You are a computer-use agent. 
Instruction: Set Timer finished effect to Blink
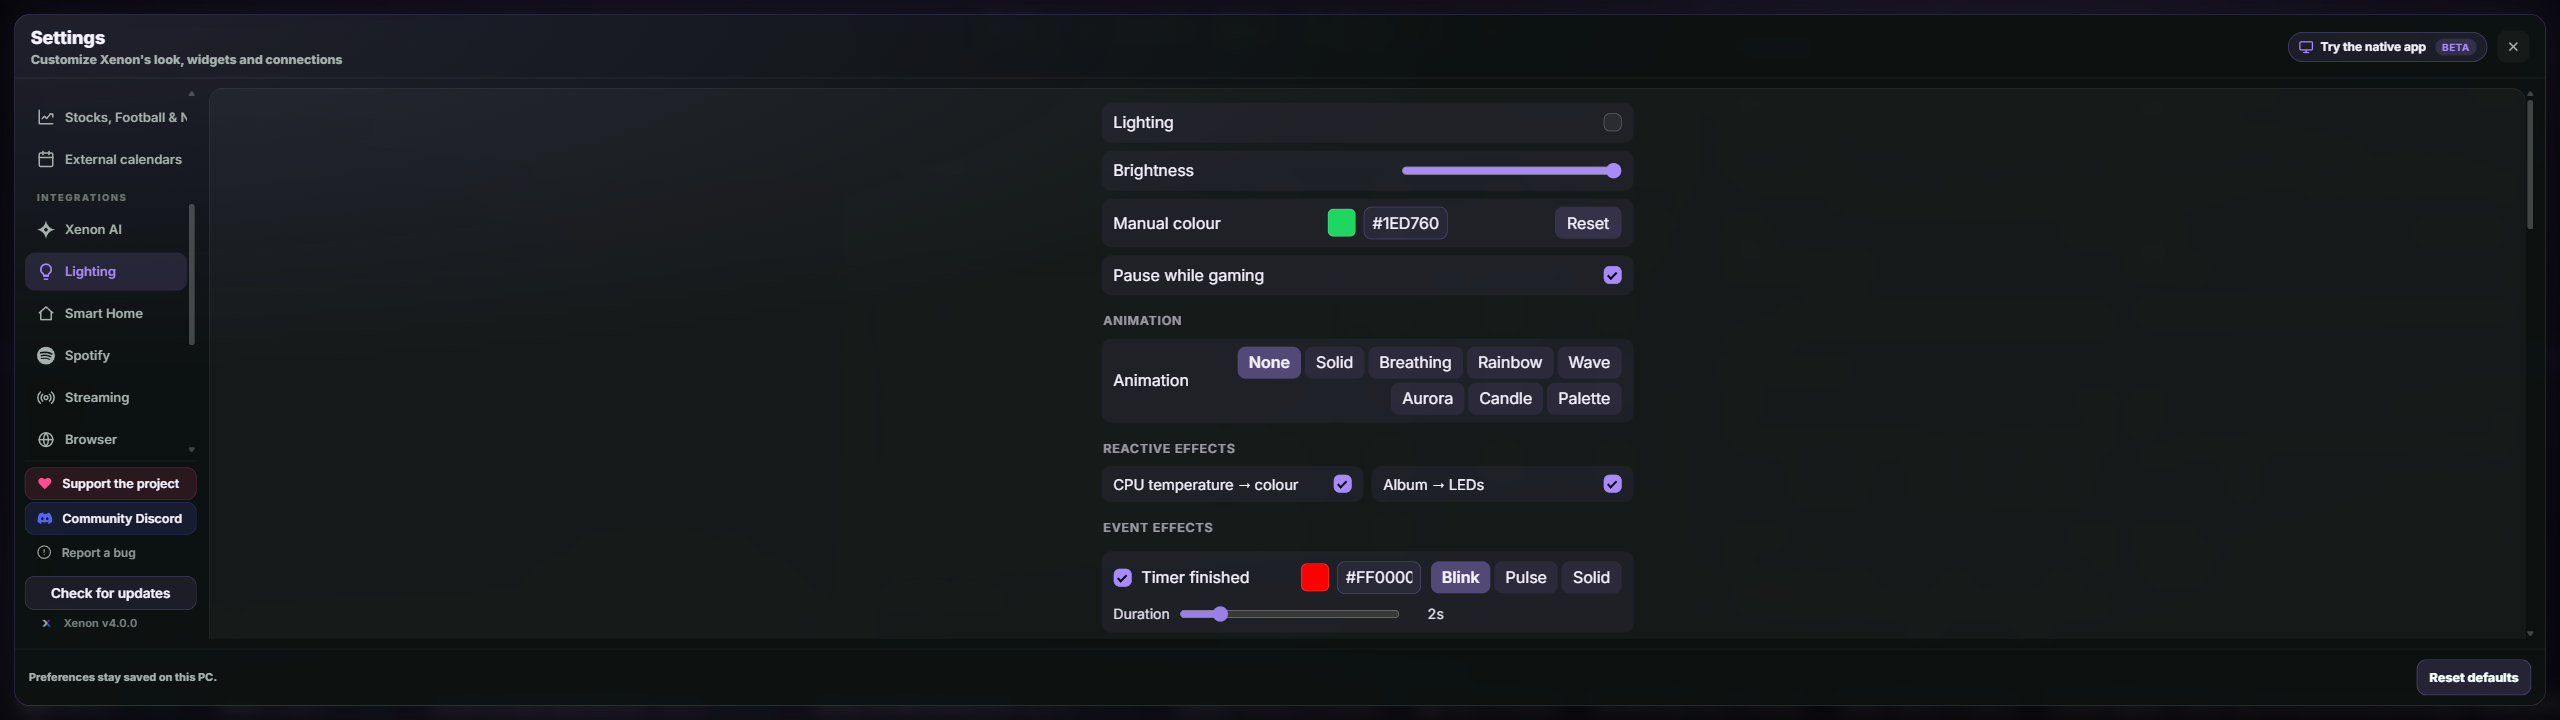(x=1460, y=578)
